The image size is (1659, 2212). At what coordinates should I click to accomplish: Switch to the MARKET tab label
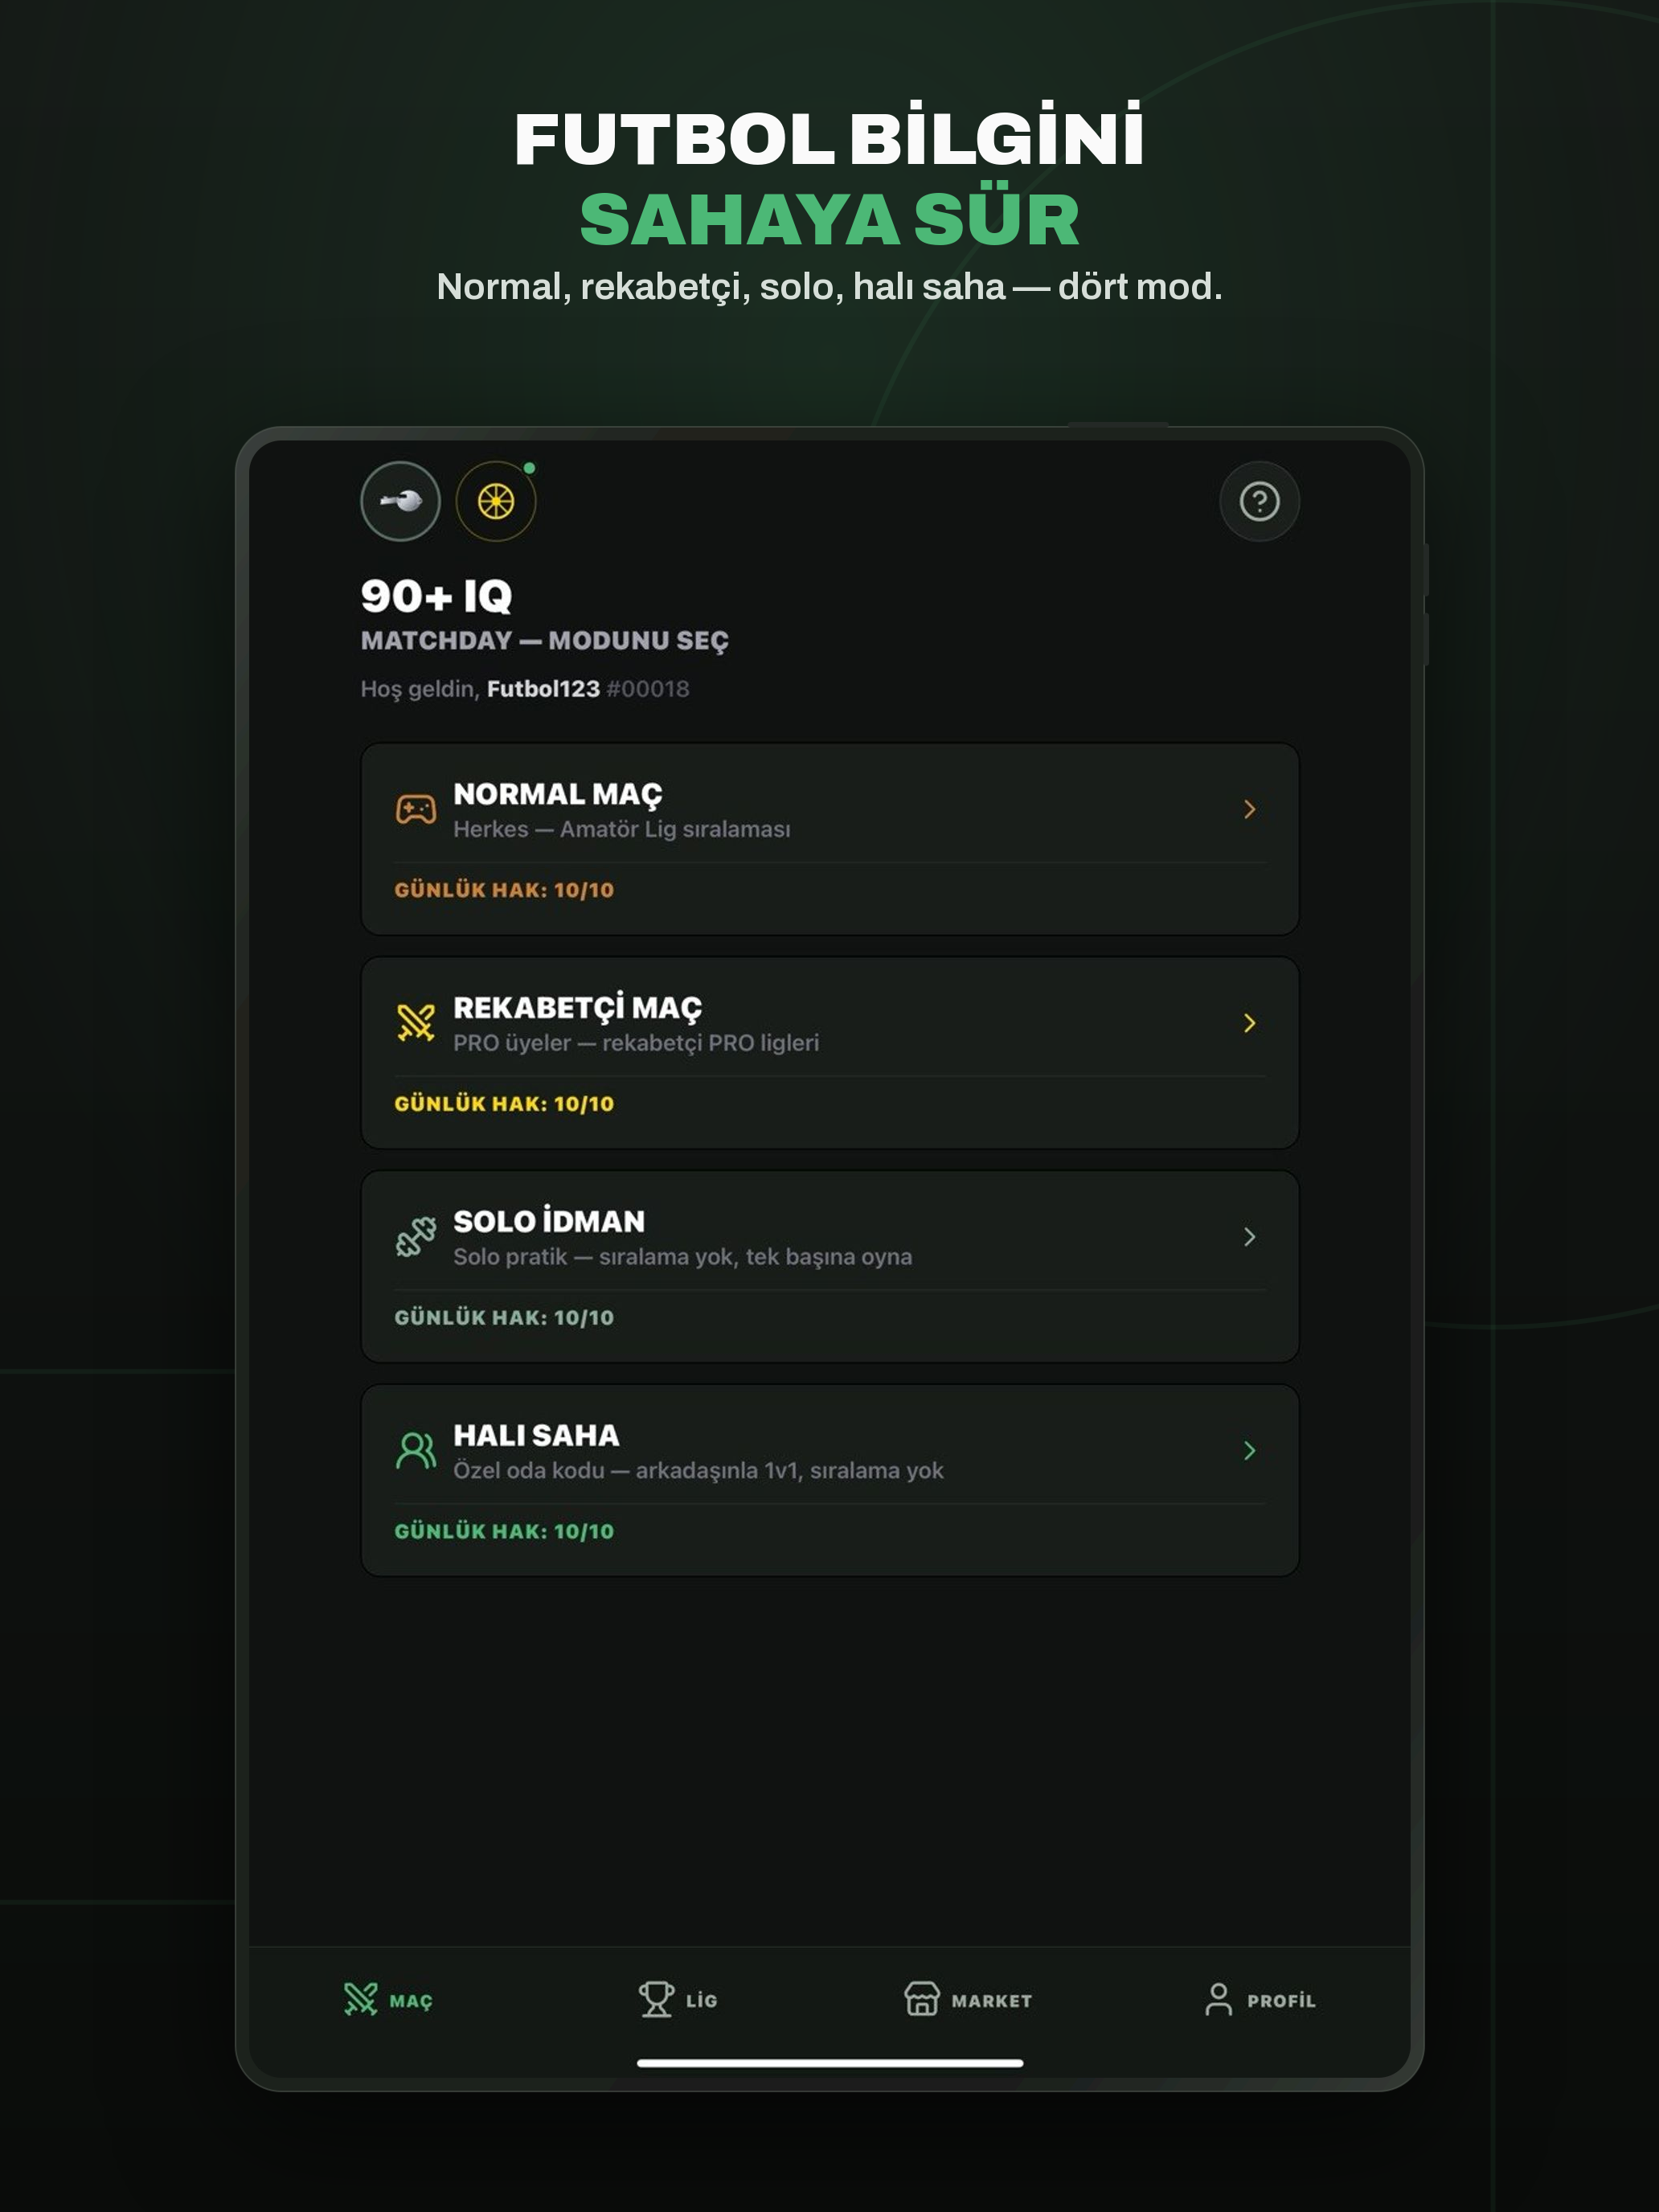[991, 2001]
